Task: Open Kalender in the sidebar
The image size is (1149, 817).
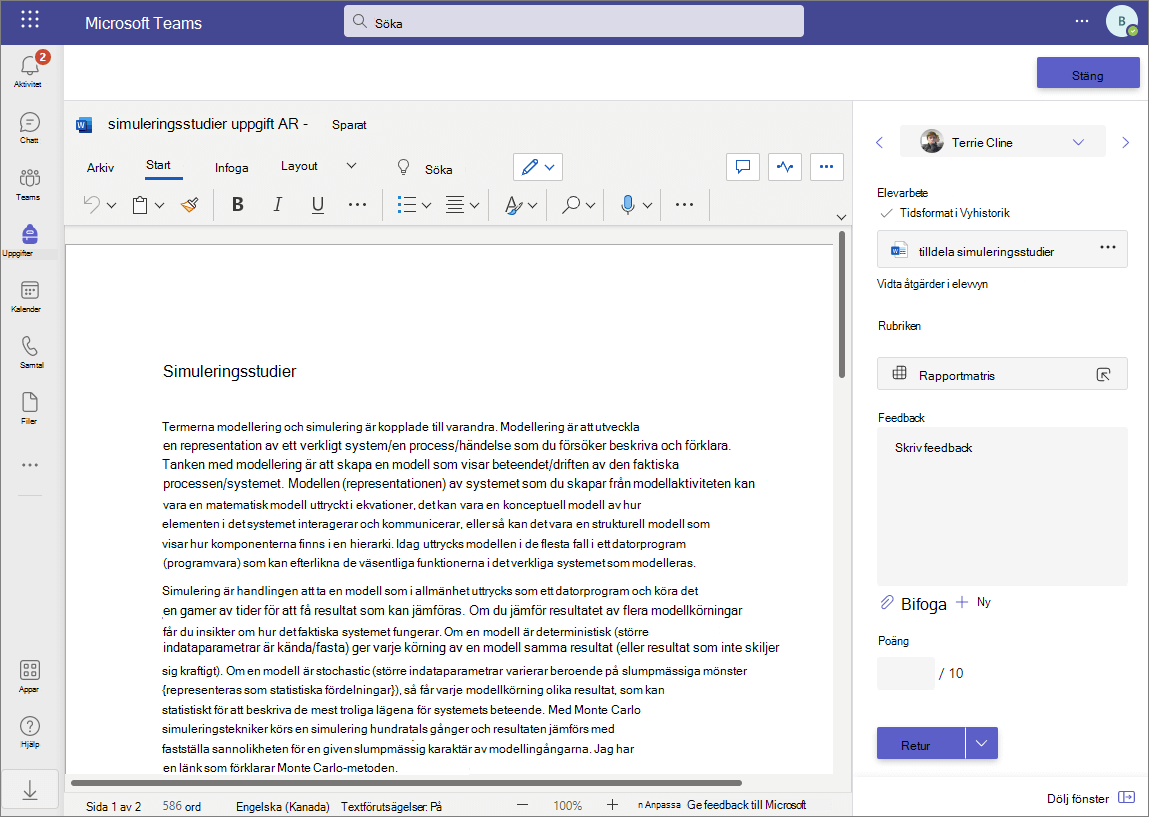Action: [x=29, y=296]
